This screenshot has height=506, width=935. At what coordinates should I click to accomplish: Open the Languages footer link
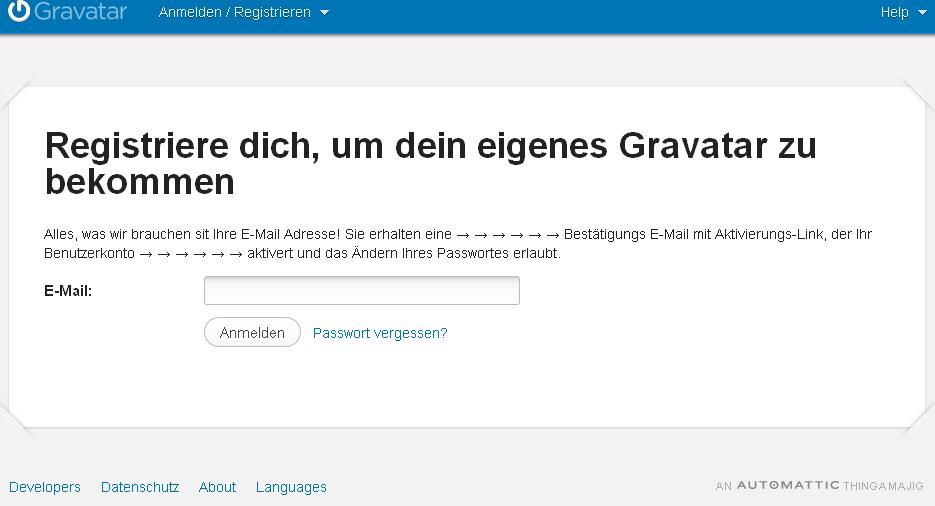(x=291, y=487)
